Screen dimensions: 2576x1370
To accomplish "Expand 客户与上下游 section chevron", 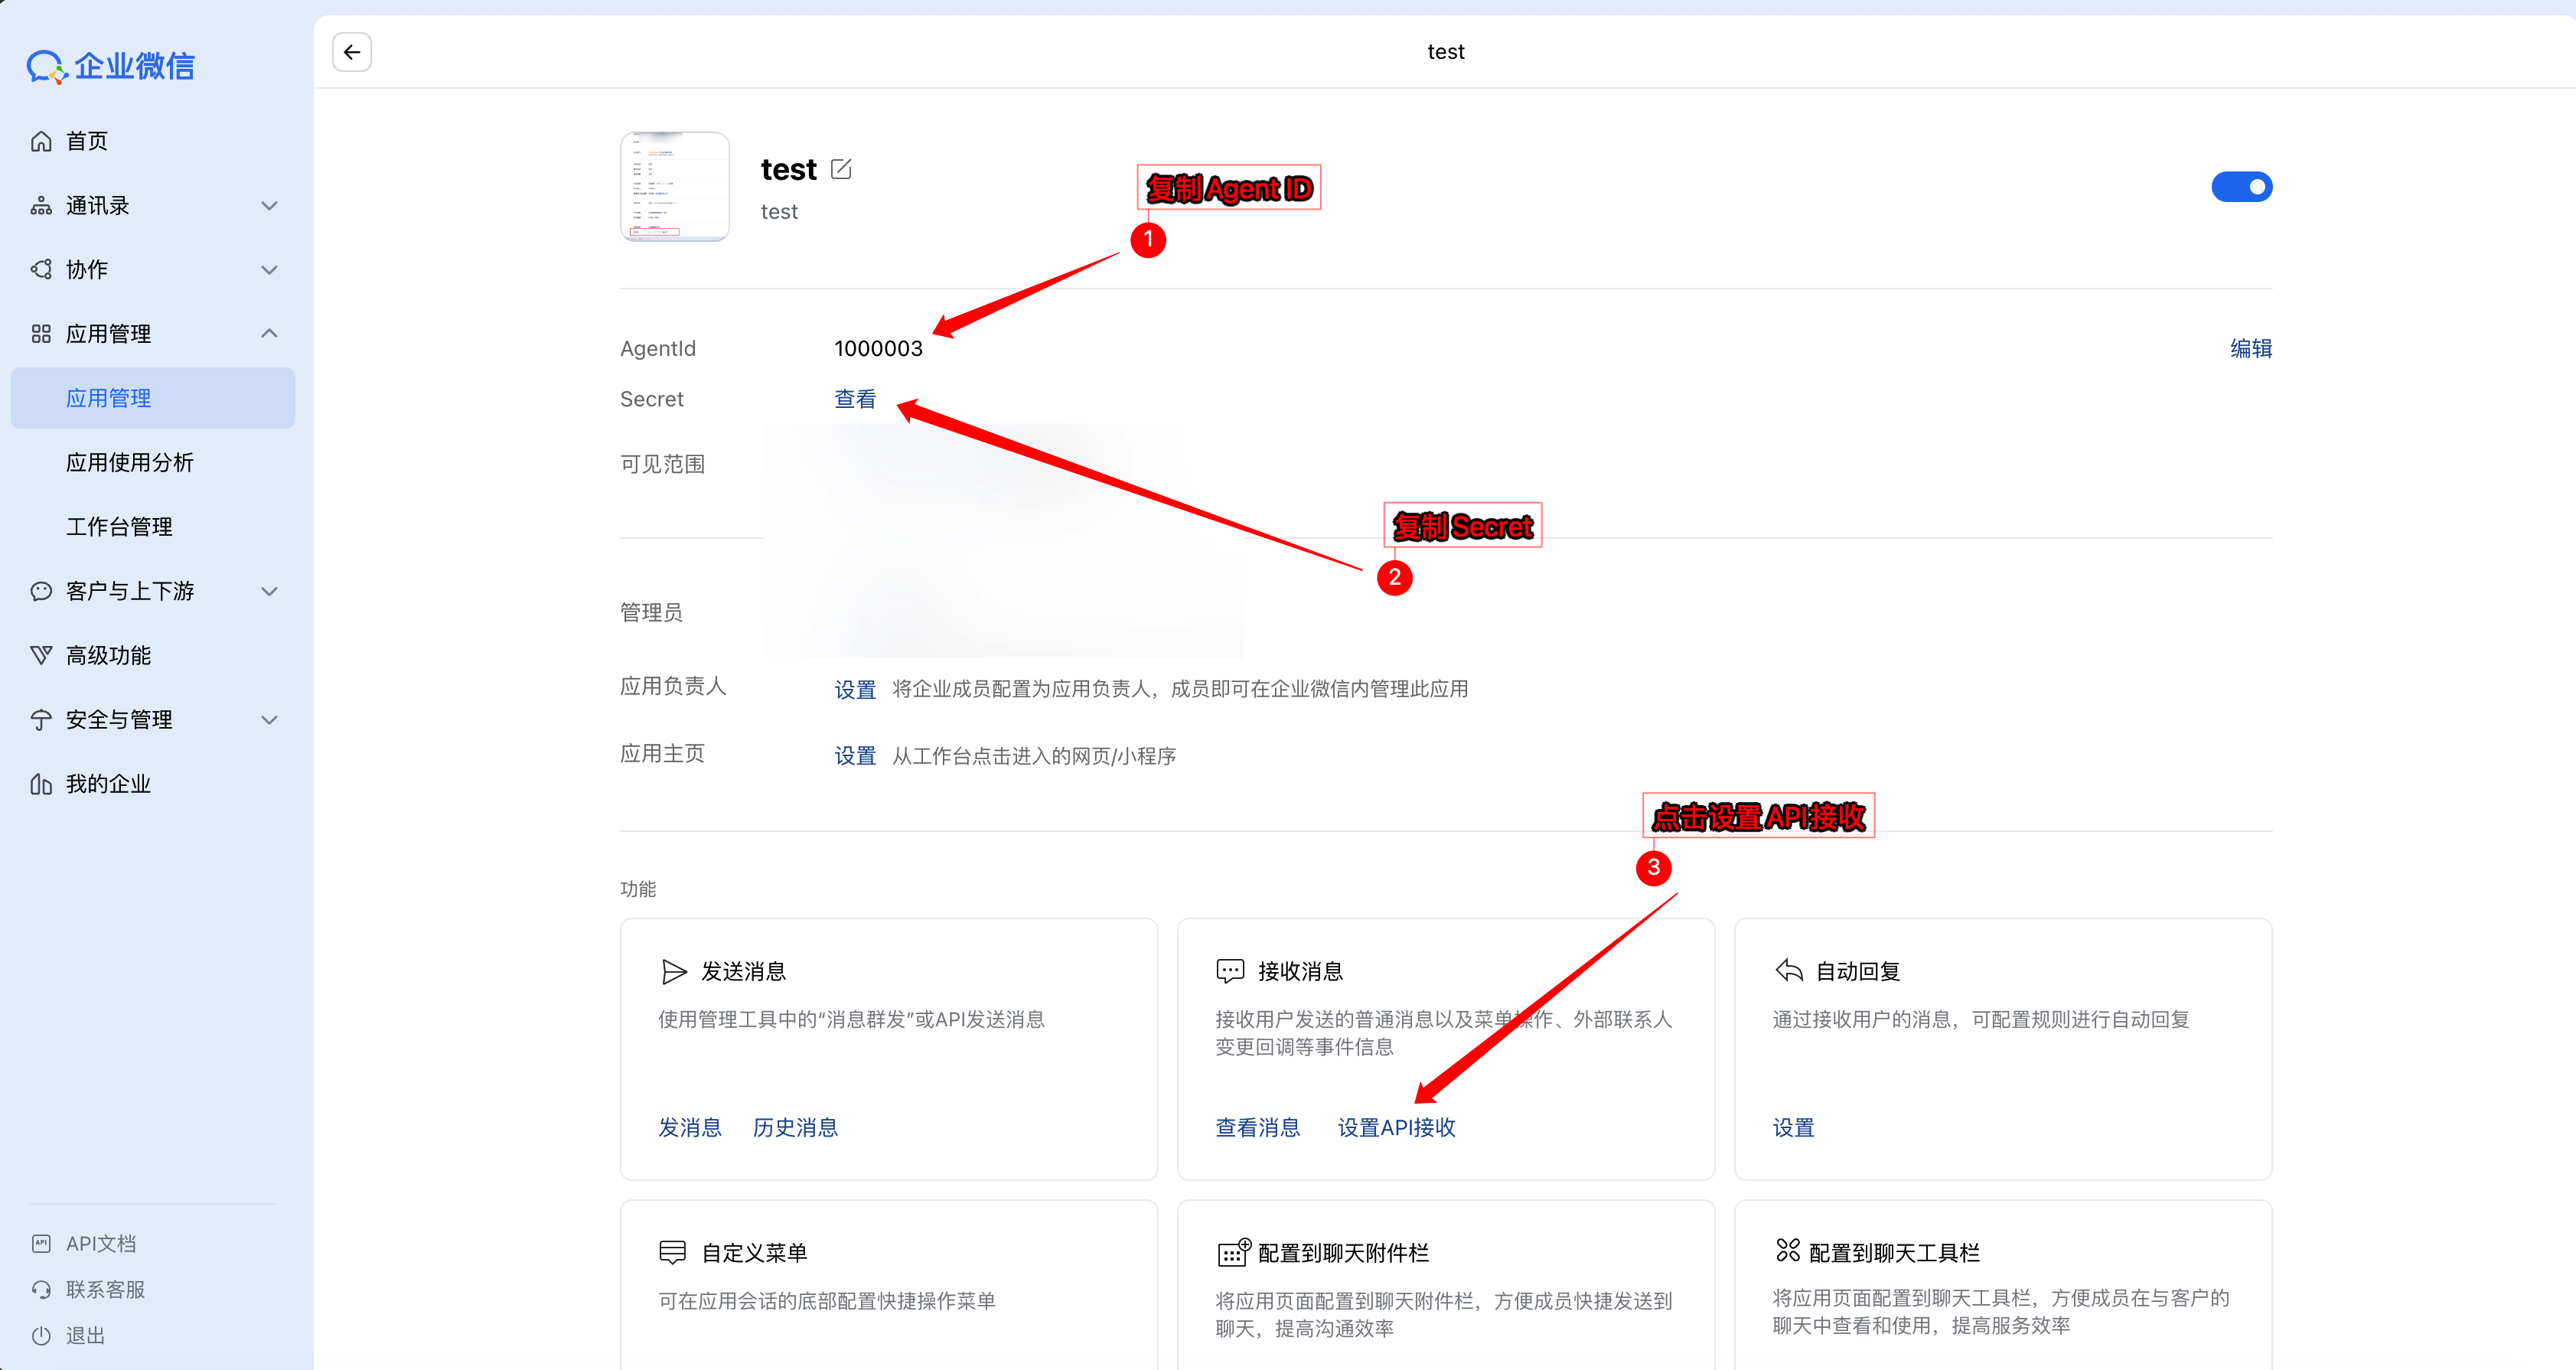I will [x=269, y=591].
